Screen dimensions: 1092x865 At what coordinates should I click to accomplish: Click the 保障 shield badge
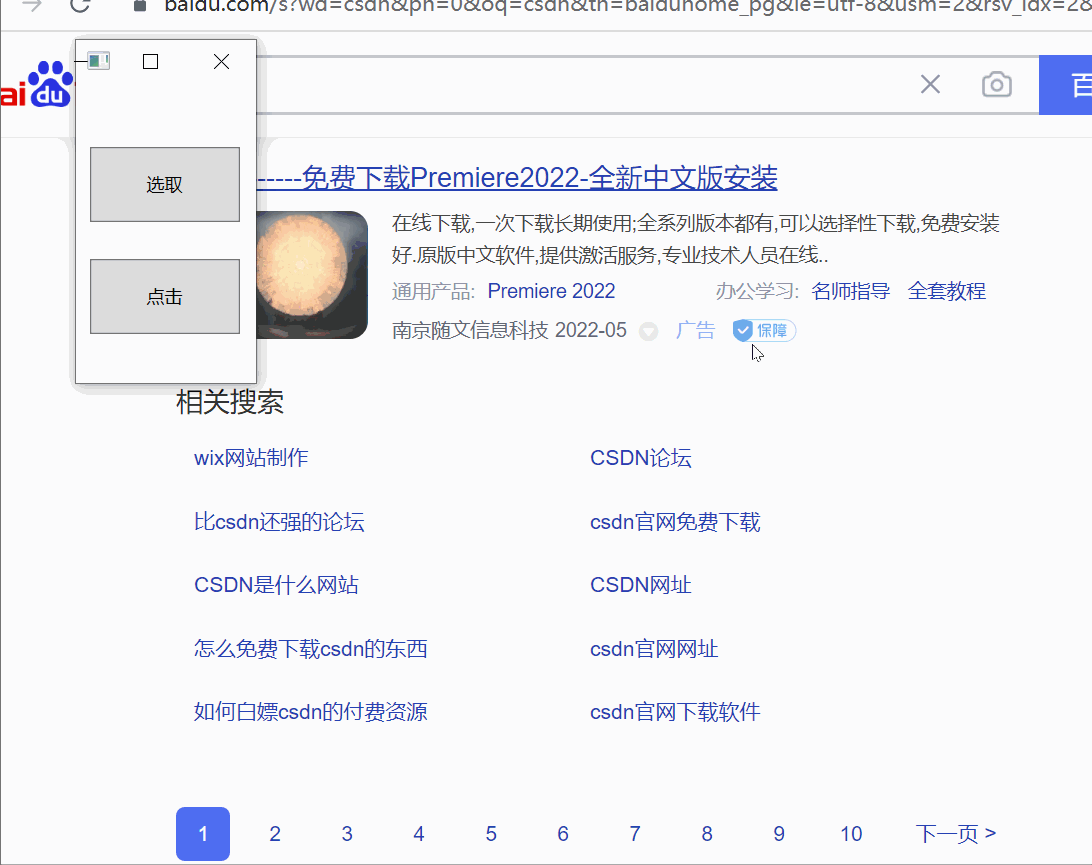pyautogui.click(x=764, y=330)
